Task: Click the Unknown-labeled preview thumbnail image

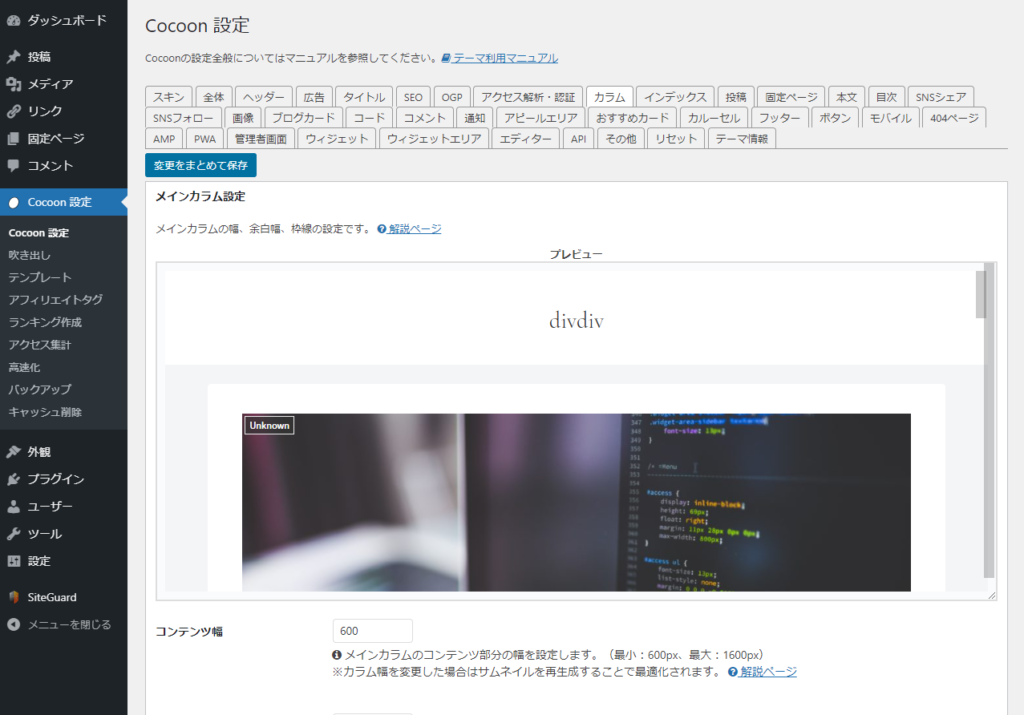Action: pos(576,502)
